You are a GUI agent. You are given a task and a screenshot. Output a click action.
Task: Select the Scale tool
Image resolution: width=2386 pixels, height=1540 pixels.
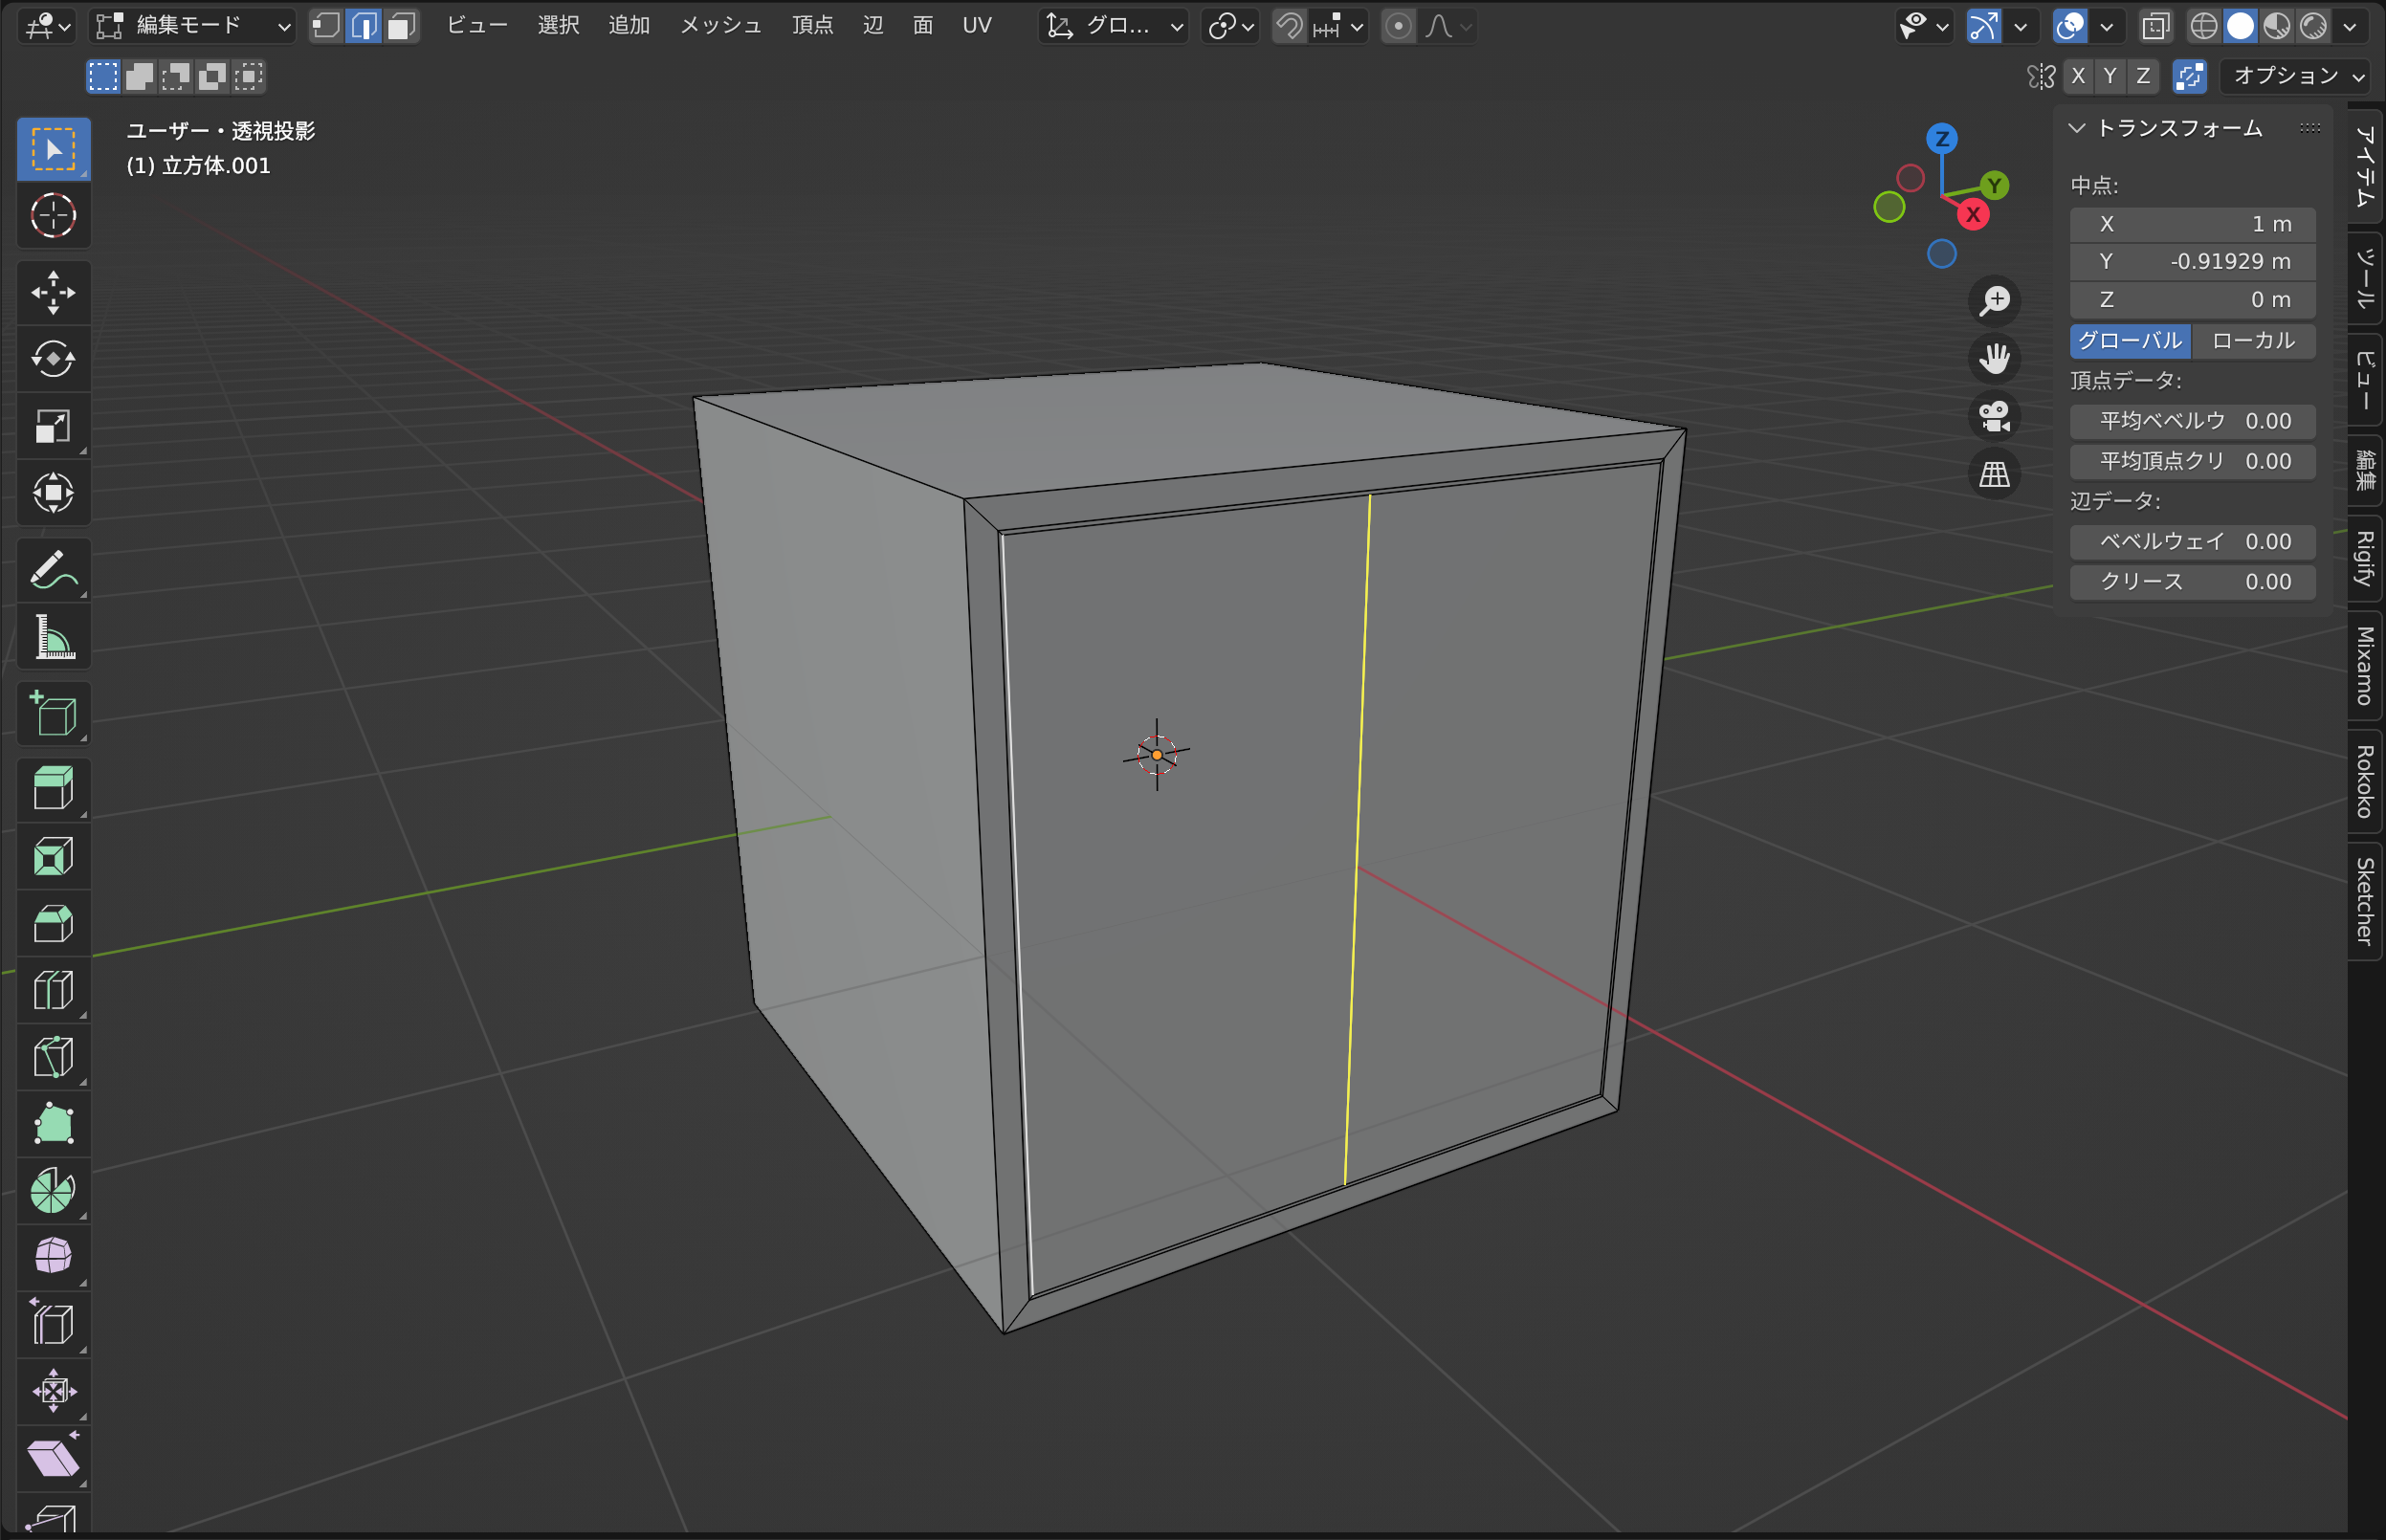[x=53, y=426]
